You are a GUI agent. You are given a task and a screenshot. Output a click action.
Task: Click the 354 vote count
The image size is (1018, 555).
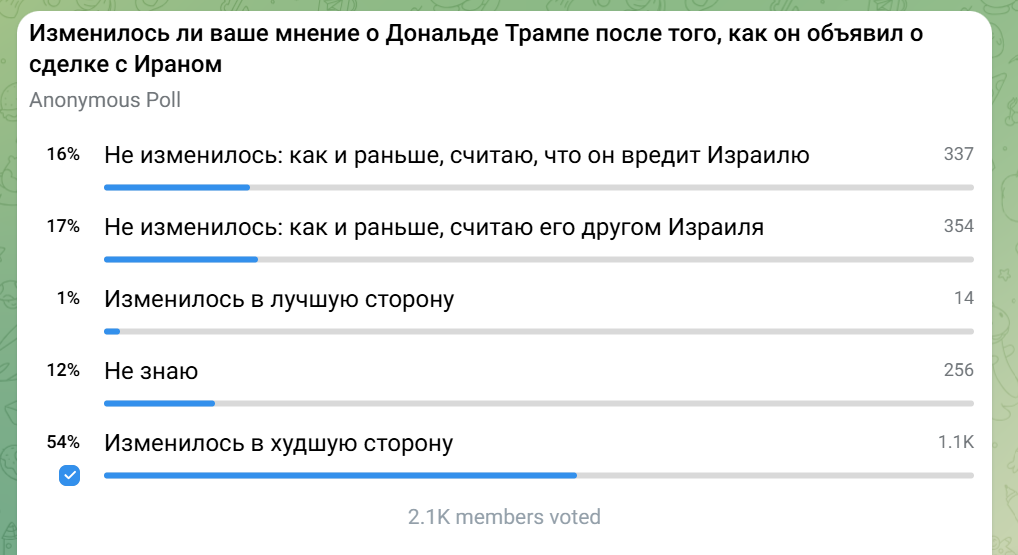click(958, 226)
